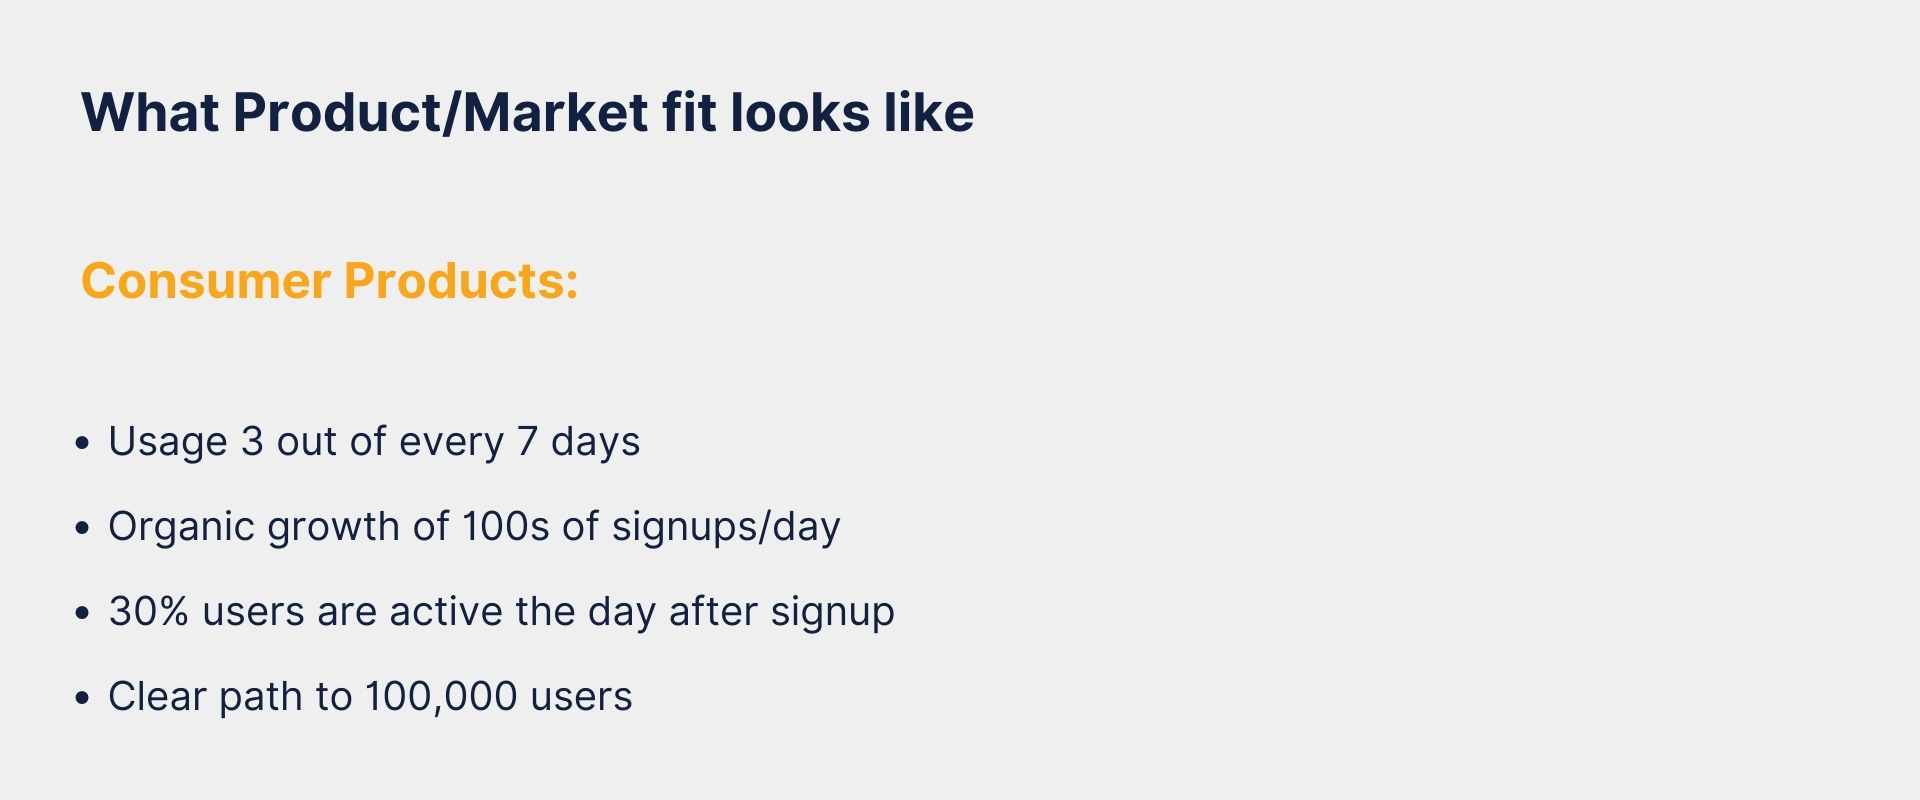1920x800 pixels.
Task: Click the bullet dot before "Organic growth"
Action: pos(83,527)
